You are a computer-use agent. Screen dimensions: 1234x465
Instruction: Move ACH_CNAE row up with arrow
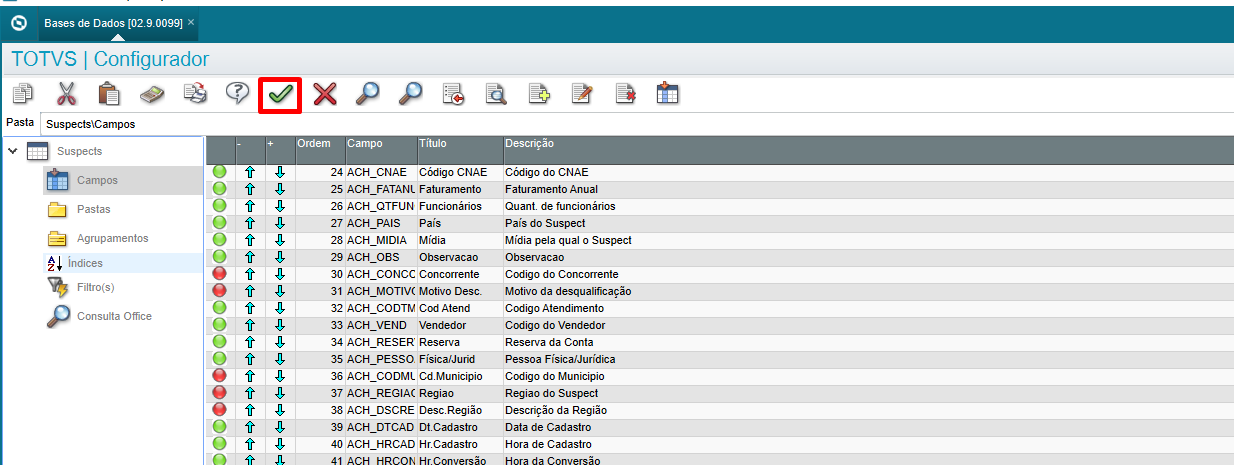click(x=250, y=172)
